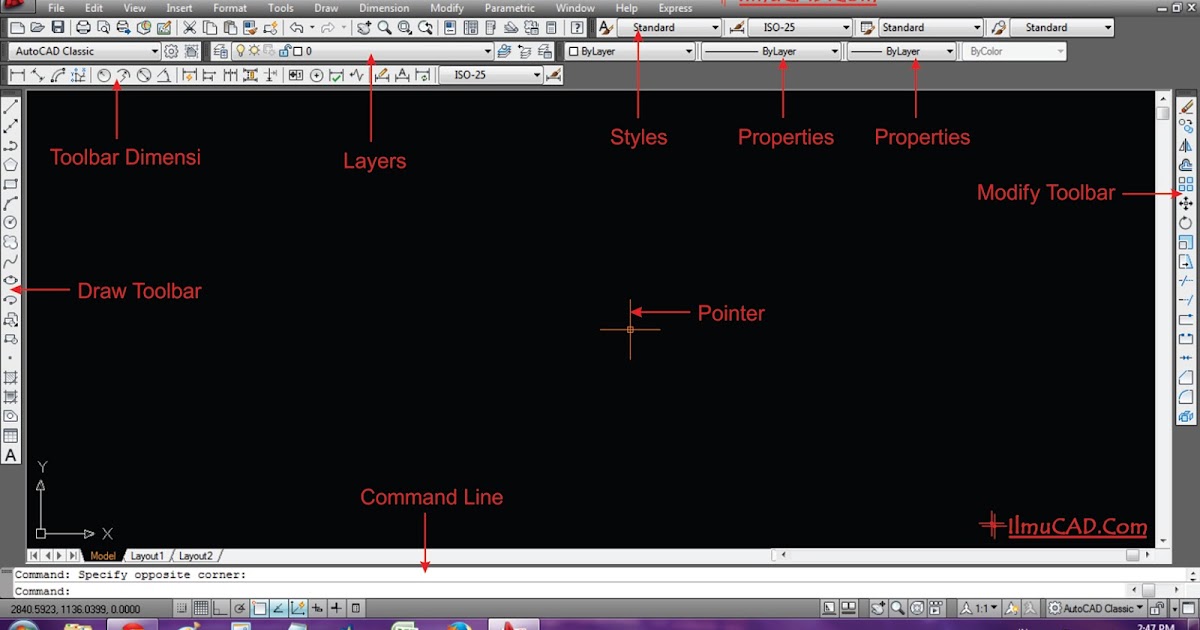Viewport: 1200px width, 630px height.
Task: Open the Hatch tool from Draw toolbar
Action: (11, 377)
